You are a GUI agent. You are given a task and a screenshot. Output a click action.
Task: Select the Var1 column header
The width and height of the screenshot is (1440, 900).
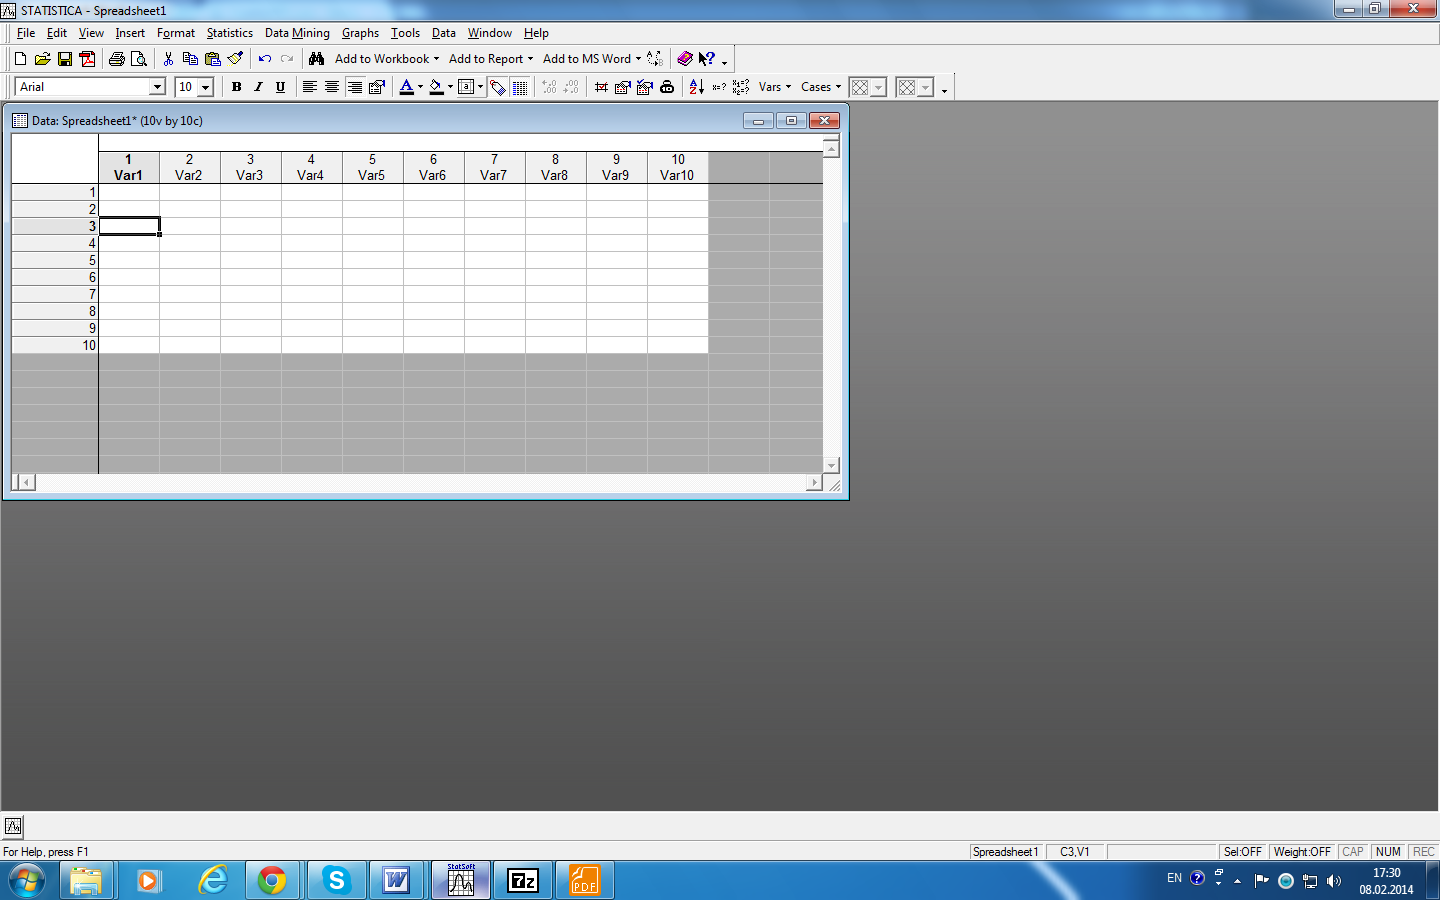click(129, 167)
